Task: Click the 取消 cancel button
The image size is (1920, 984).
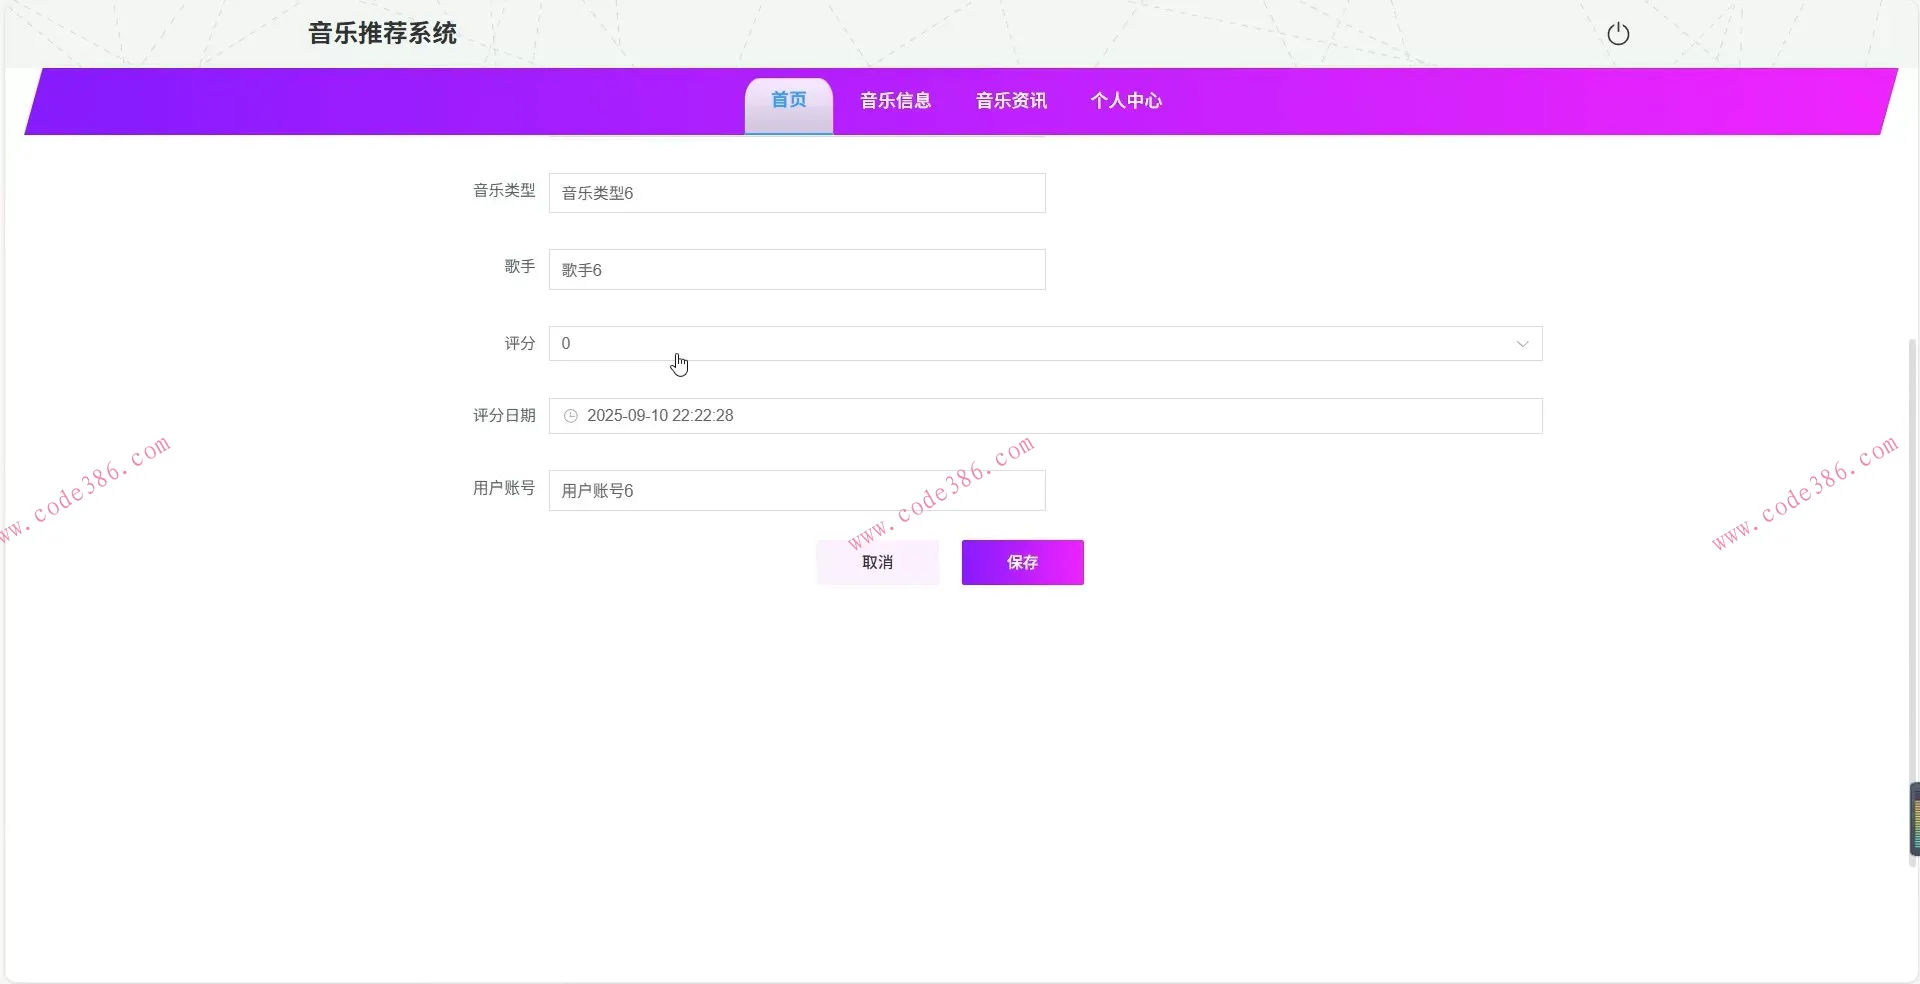Action: pyautogui.click(x=877, y=562)
